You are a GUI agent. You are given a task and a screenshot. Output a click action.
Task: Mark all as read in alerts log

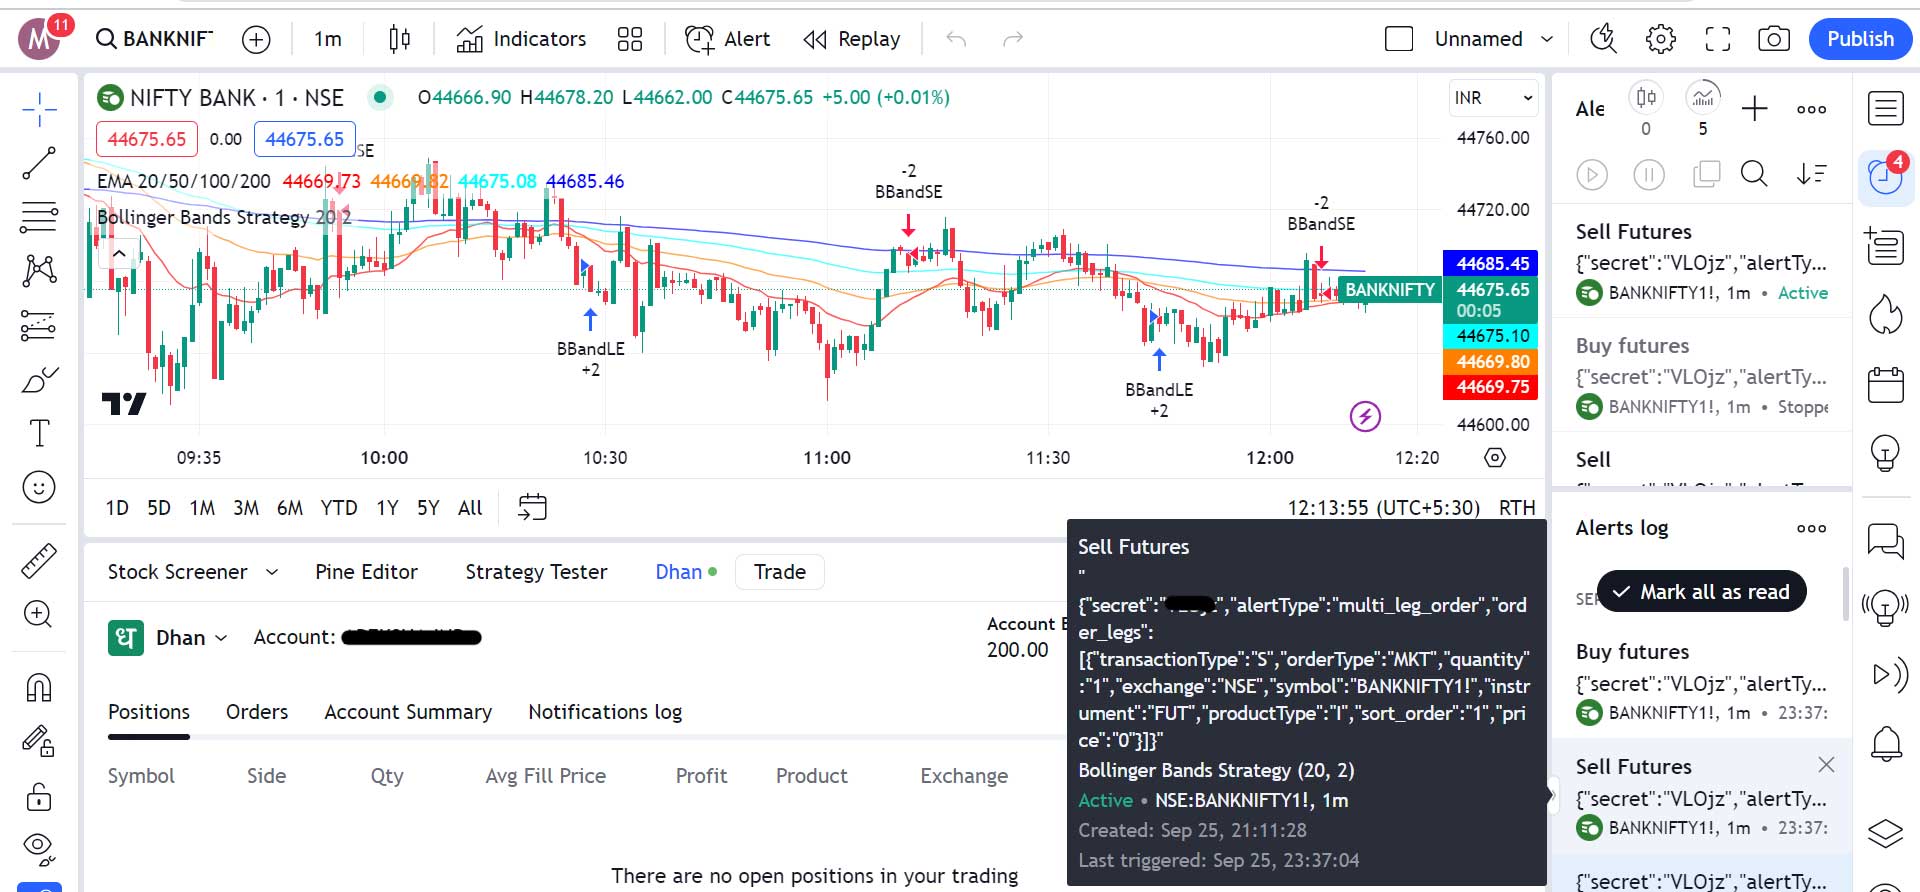1702,592
